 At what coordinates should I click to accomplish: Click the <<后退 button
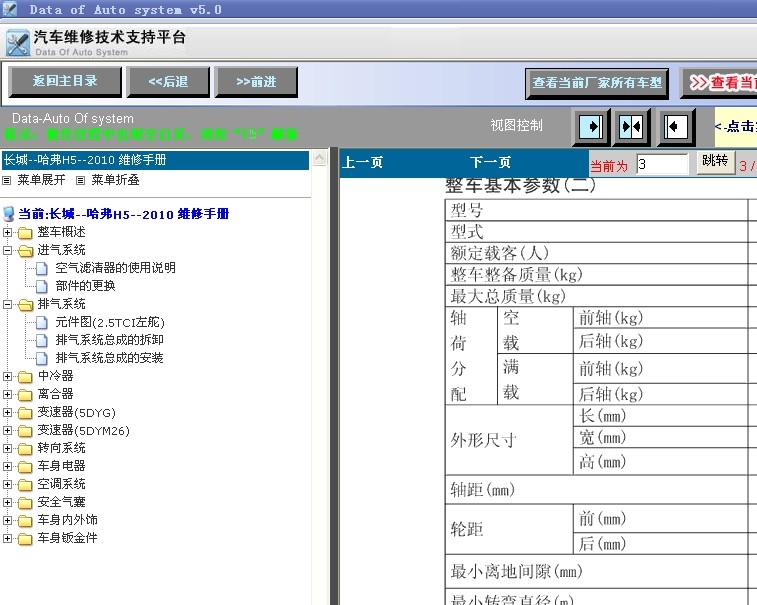click(x=168, y=82)
